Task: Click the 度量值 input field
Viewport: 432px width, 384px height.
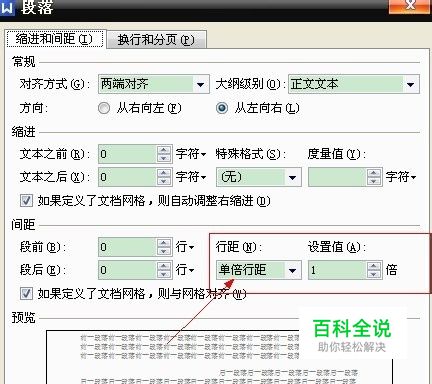Action: coord(337,177)
